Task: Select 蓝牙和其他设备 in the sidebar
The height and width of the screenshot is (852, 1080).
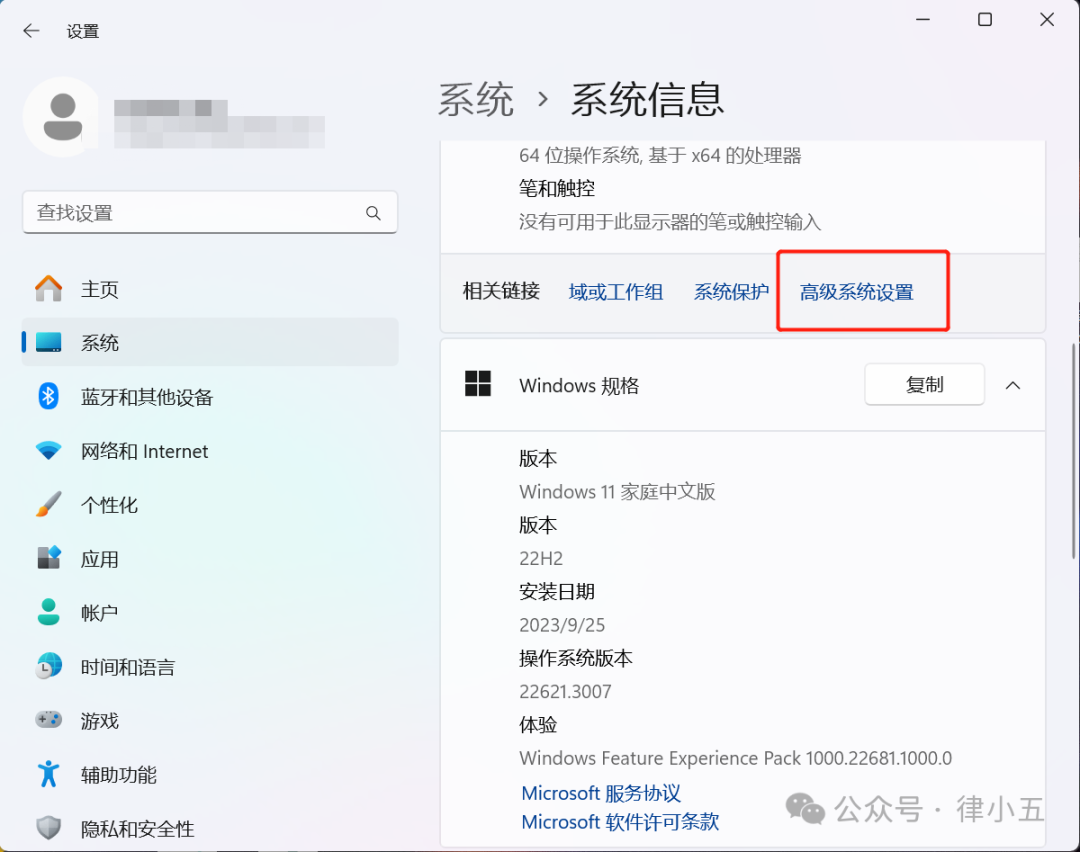Action: point(147,397)
